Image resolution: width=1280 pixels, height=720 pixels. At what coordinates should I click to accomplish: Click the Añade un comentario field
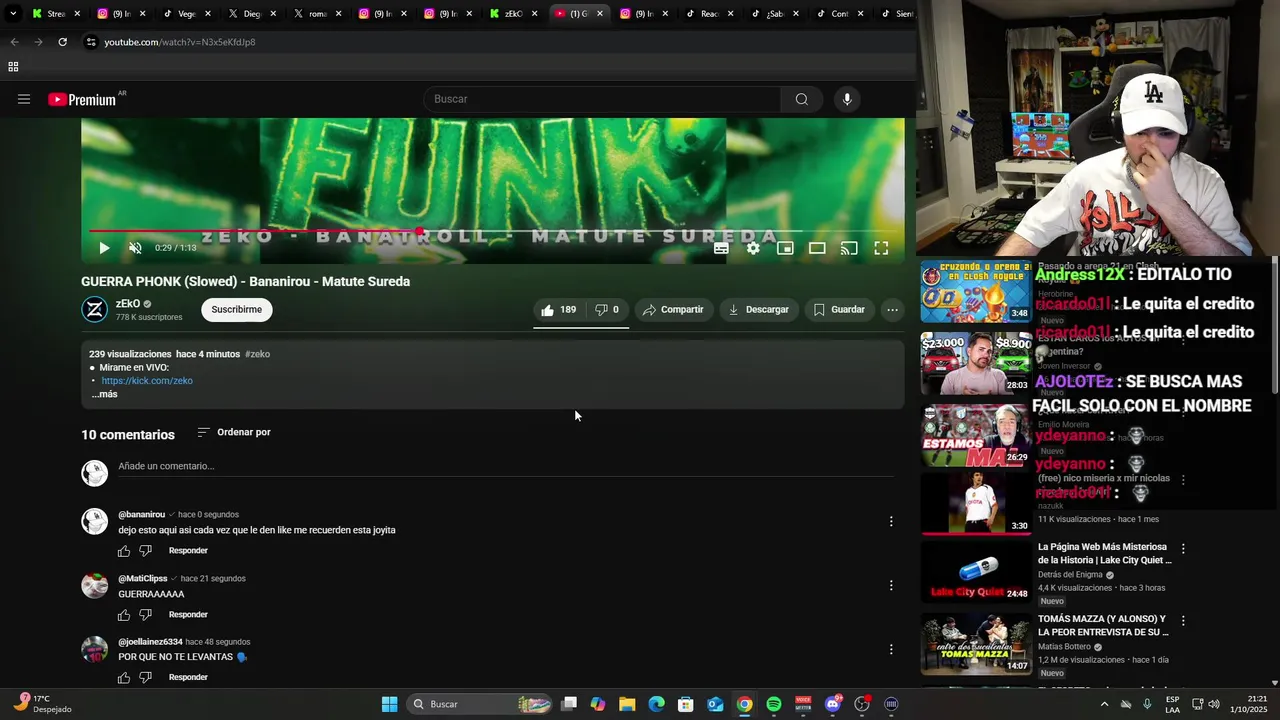[x=505, y=467]
